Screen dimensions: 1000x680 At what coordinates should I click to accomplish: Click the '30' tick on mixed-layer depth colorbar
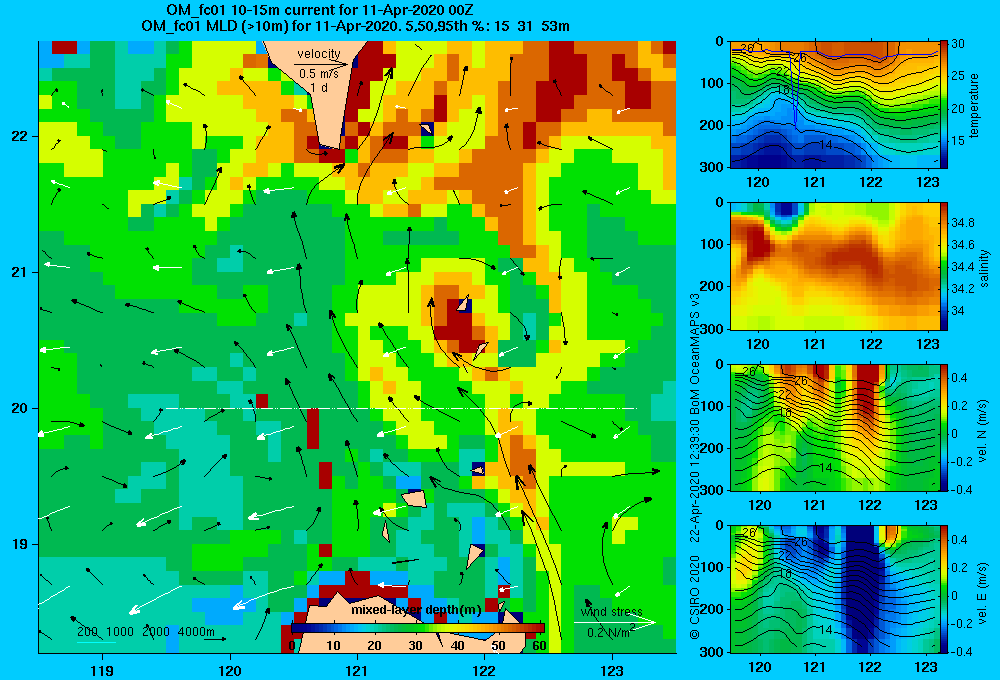tap(415, 646)
